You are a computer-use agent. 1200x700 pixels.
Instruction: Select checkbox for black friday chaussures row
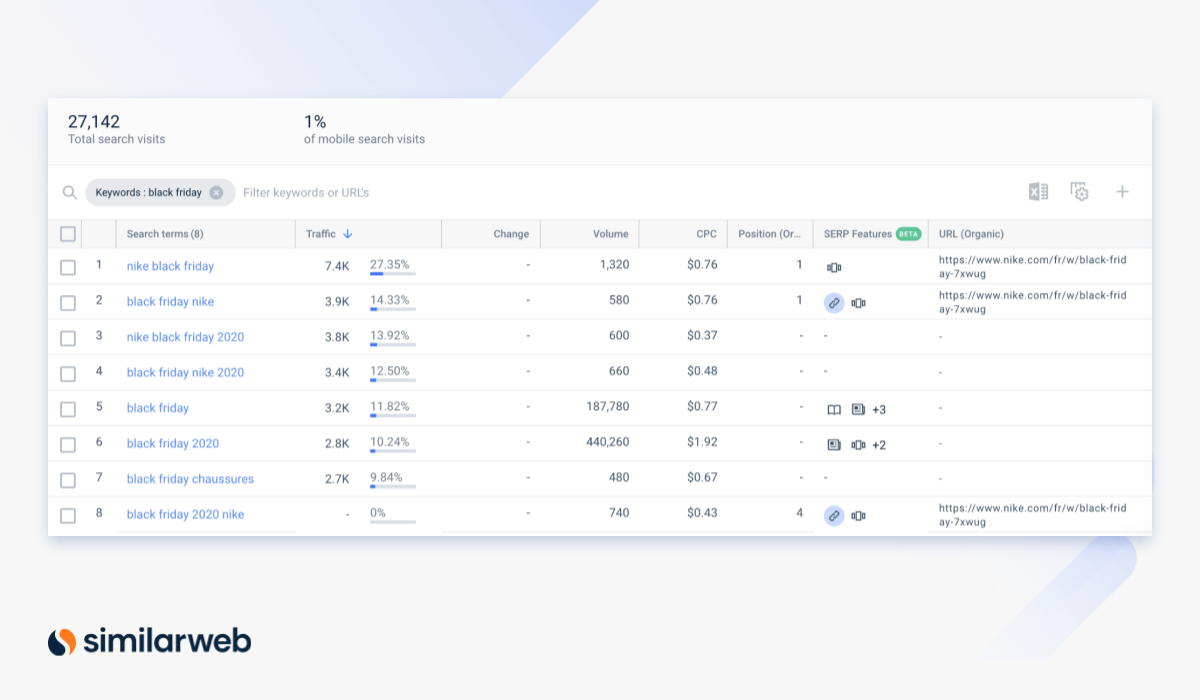68,480
